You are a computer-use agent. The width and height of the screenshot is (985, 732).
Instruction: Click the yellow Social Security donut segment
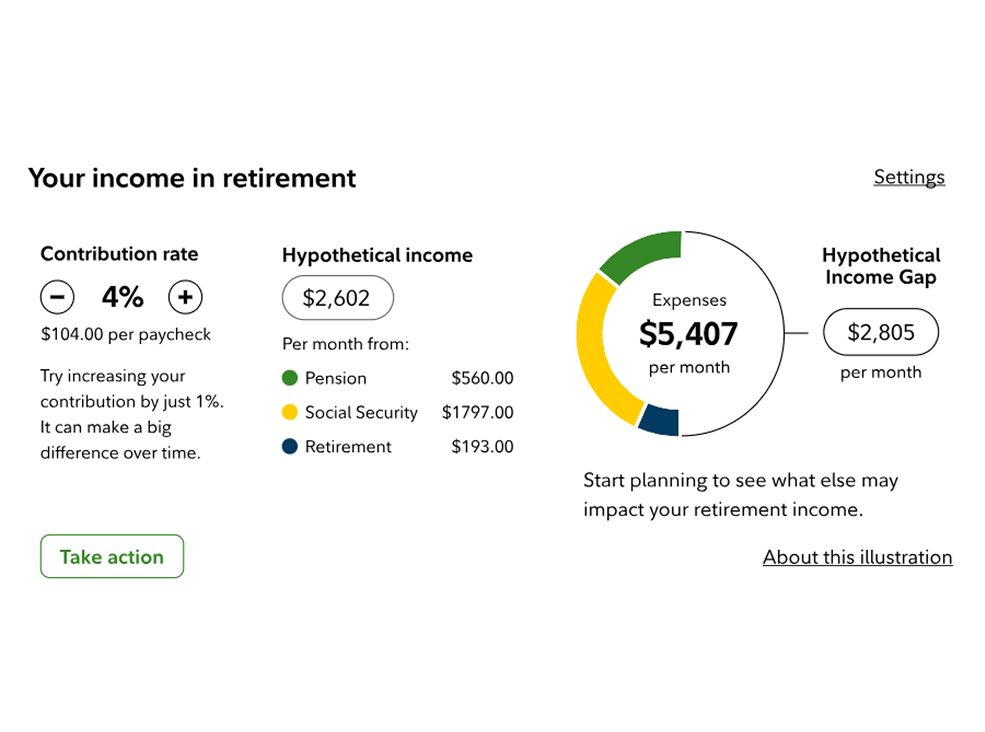click(x=597, y=340)
